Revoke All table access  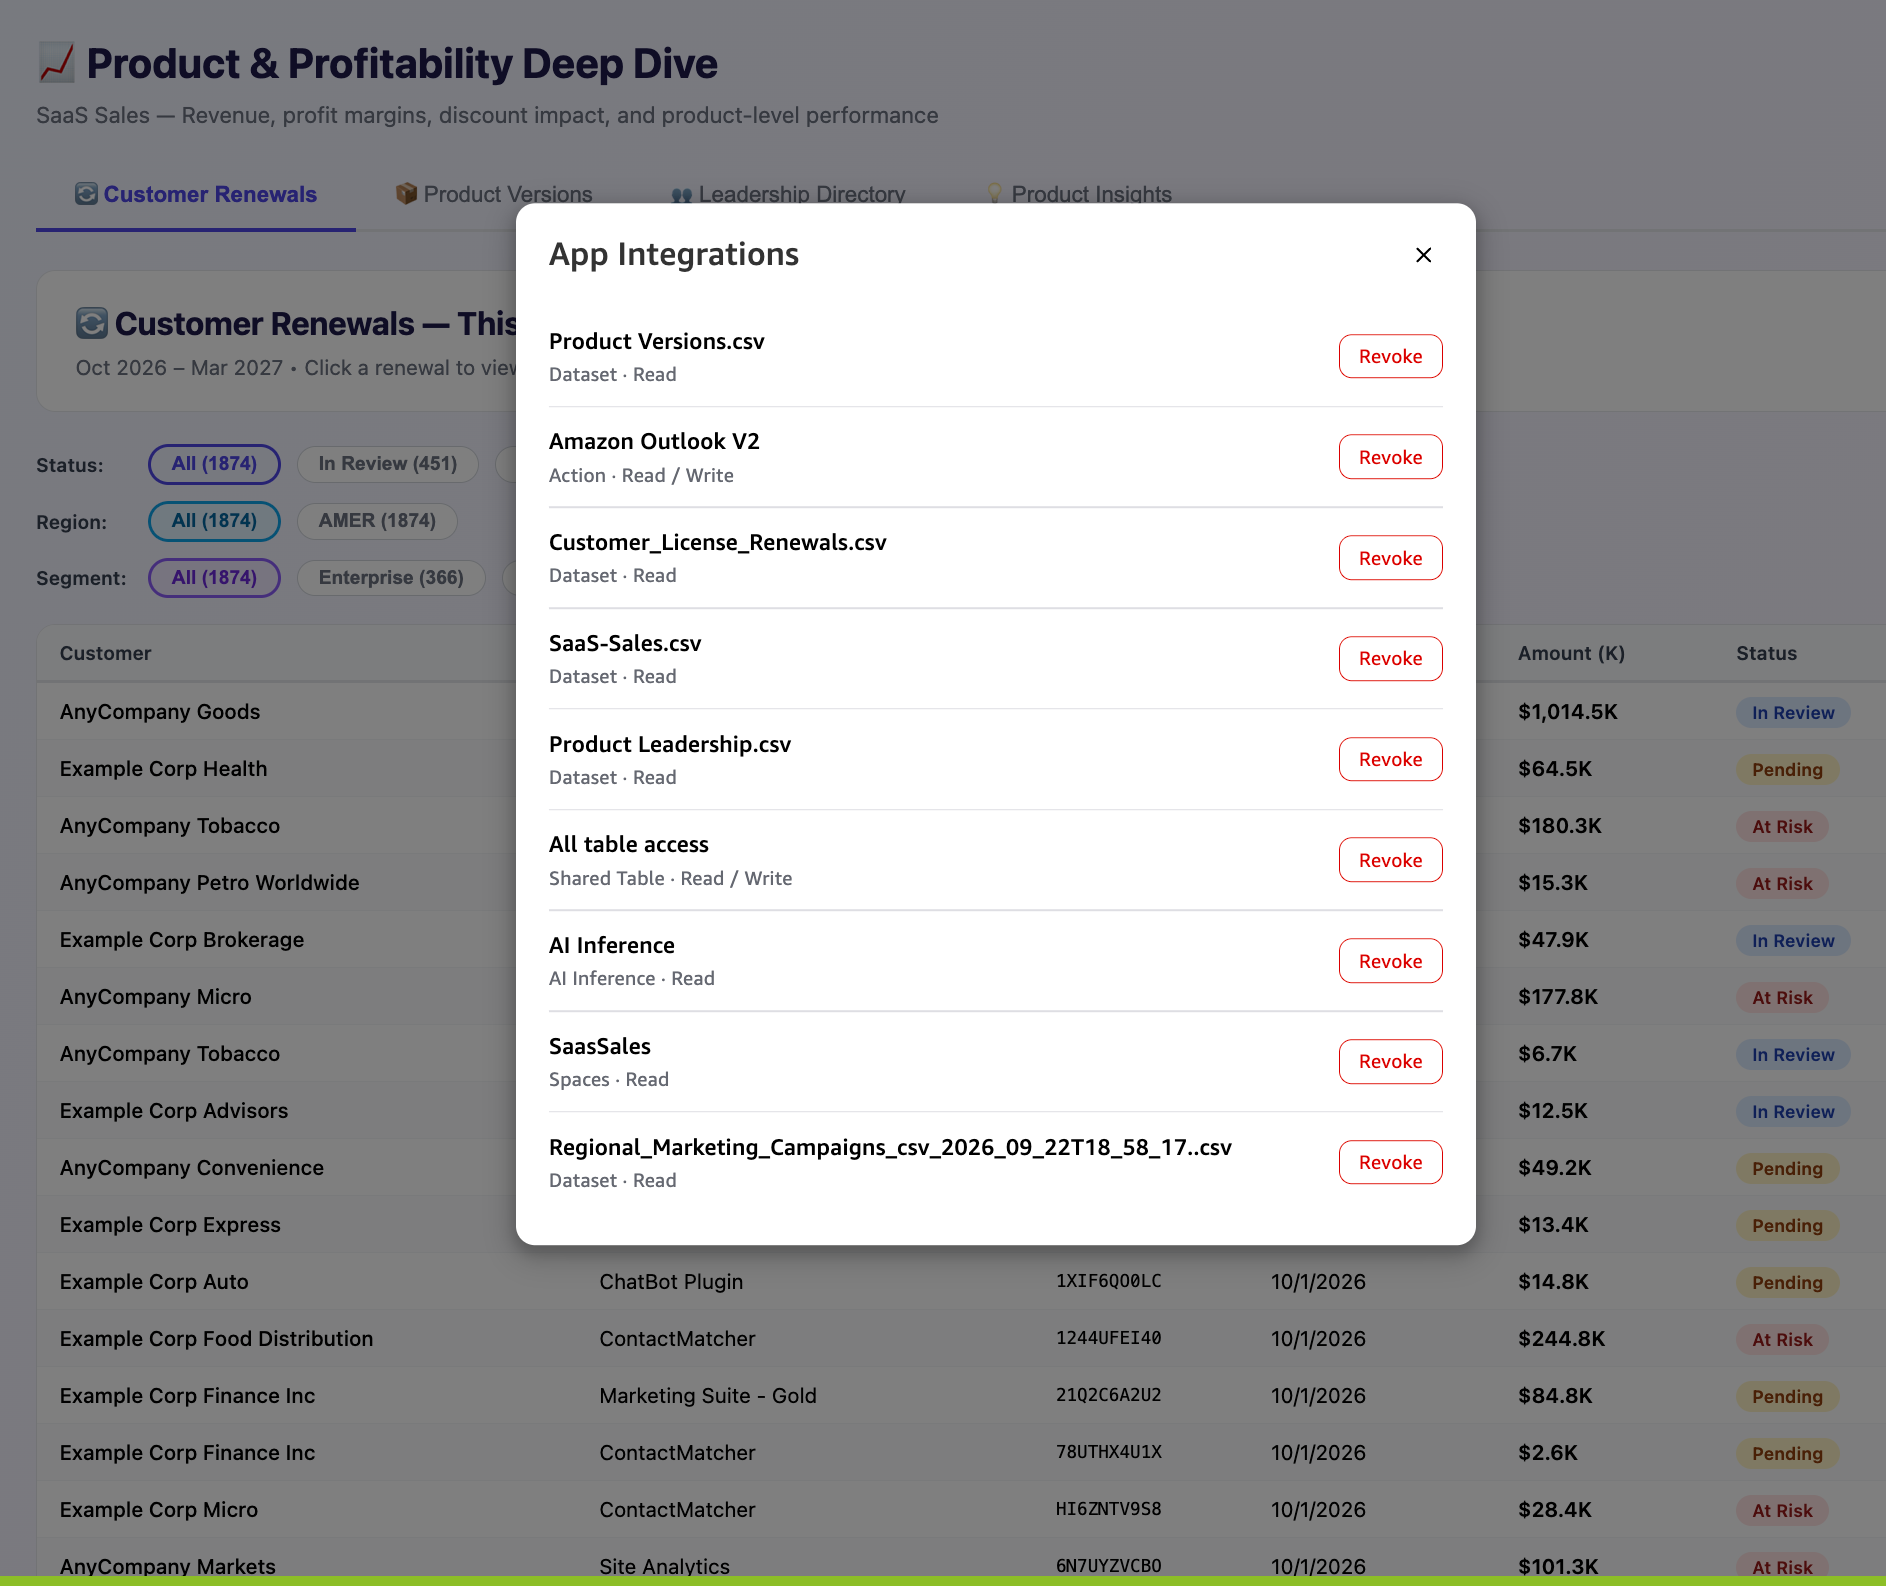point(1390,860)
